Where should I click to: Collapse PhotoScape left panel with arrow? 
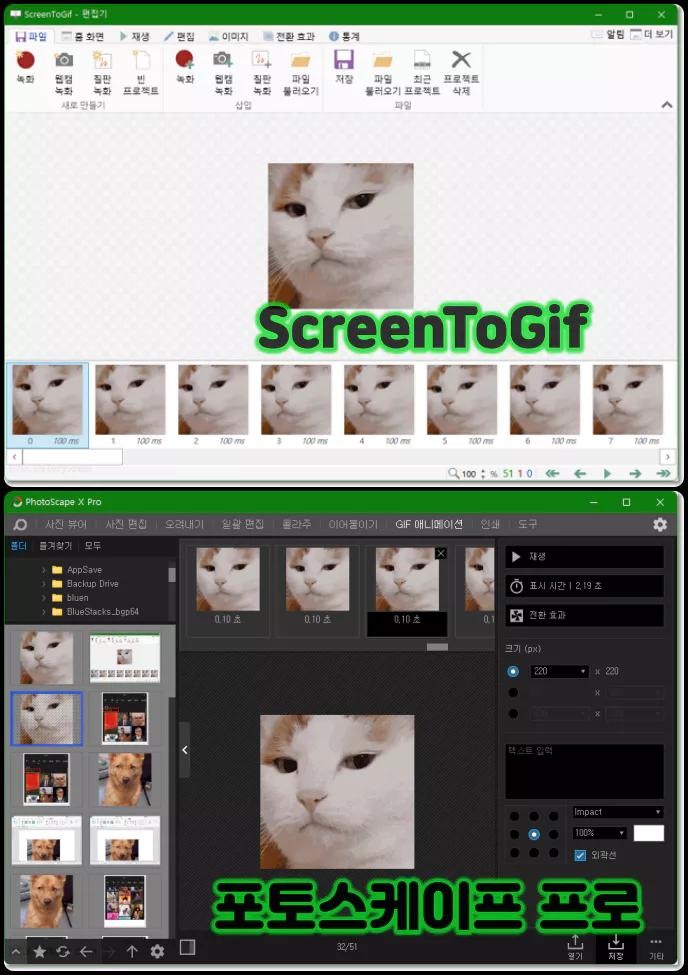[185, 750]
